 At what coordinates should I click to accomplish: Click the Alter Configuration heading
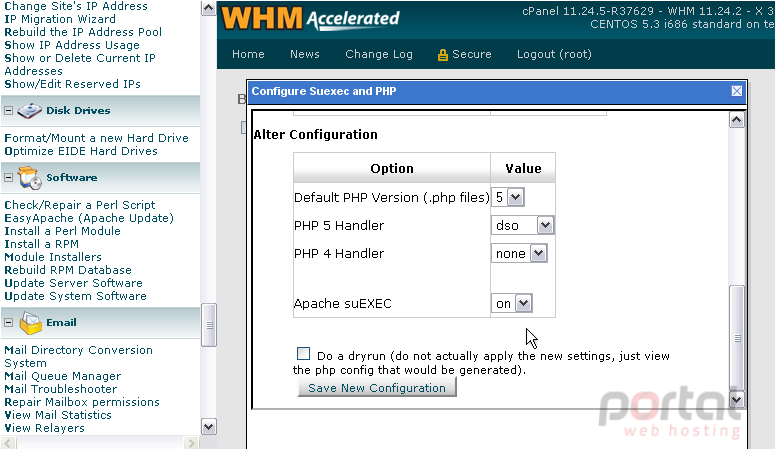(x=315, y=135)
